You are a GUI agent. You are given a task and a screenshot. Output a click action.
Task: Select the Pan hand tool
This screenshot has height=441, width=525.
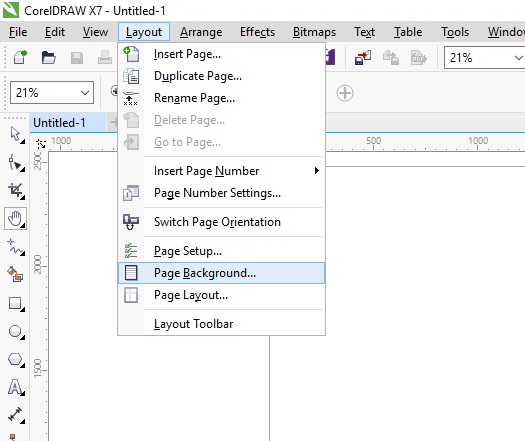point(15,219)
